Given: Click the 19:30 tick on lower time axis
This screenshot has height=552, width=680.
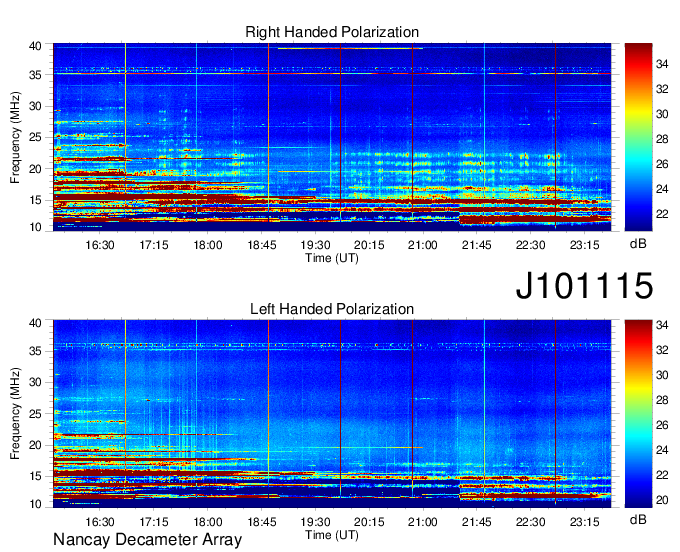Looking at the screenshot, I should pyautogui.click(x=315, y=522).
